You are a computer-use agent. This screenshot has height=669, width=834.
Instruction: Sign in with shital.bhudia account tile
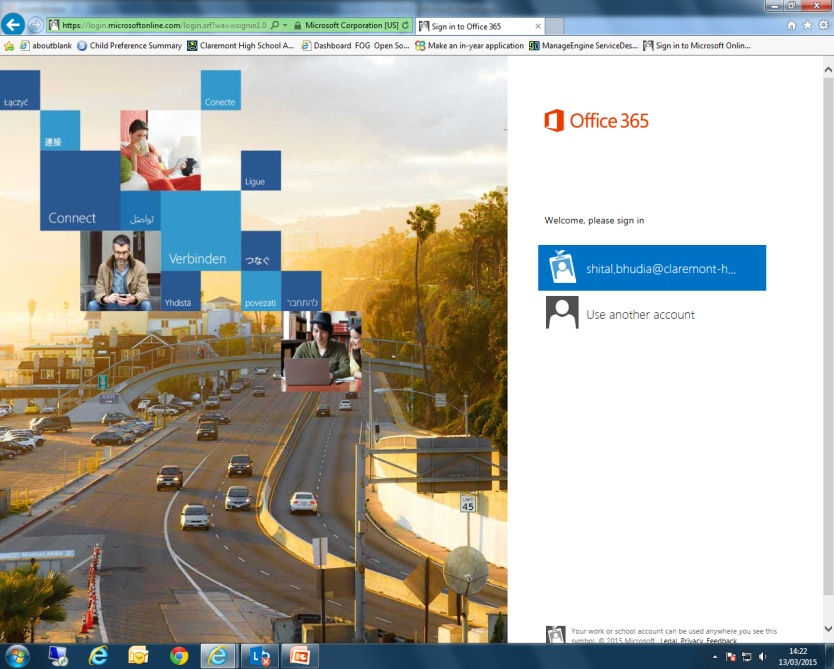pyautogui.click(x=652, y=268)
